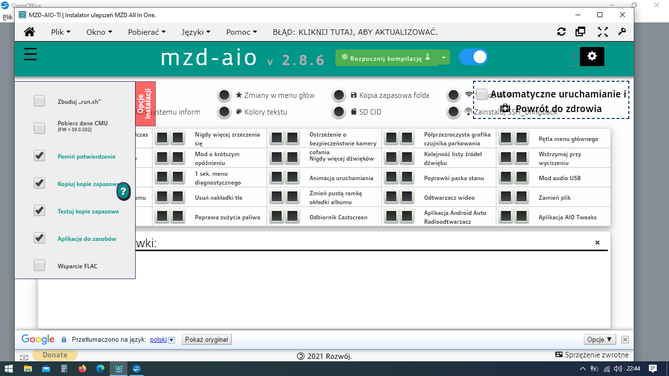
Task: Go to the home icon
Action: tap(29, 32)
